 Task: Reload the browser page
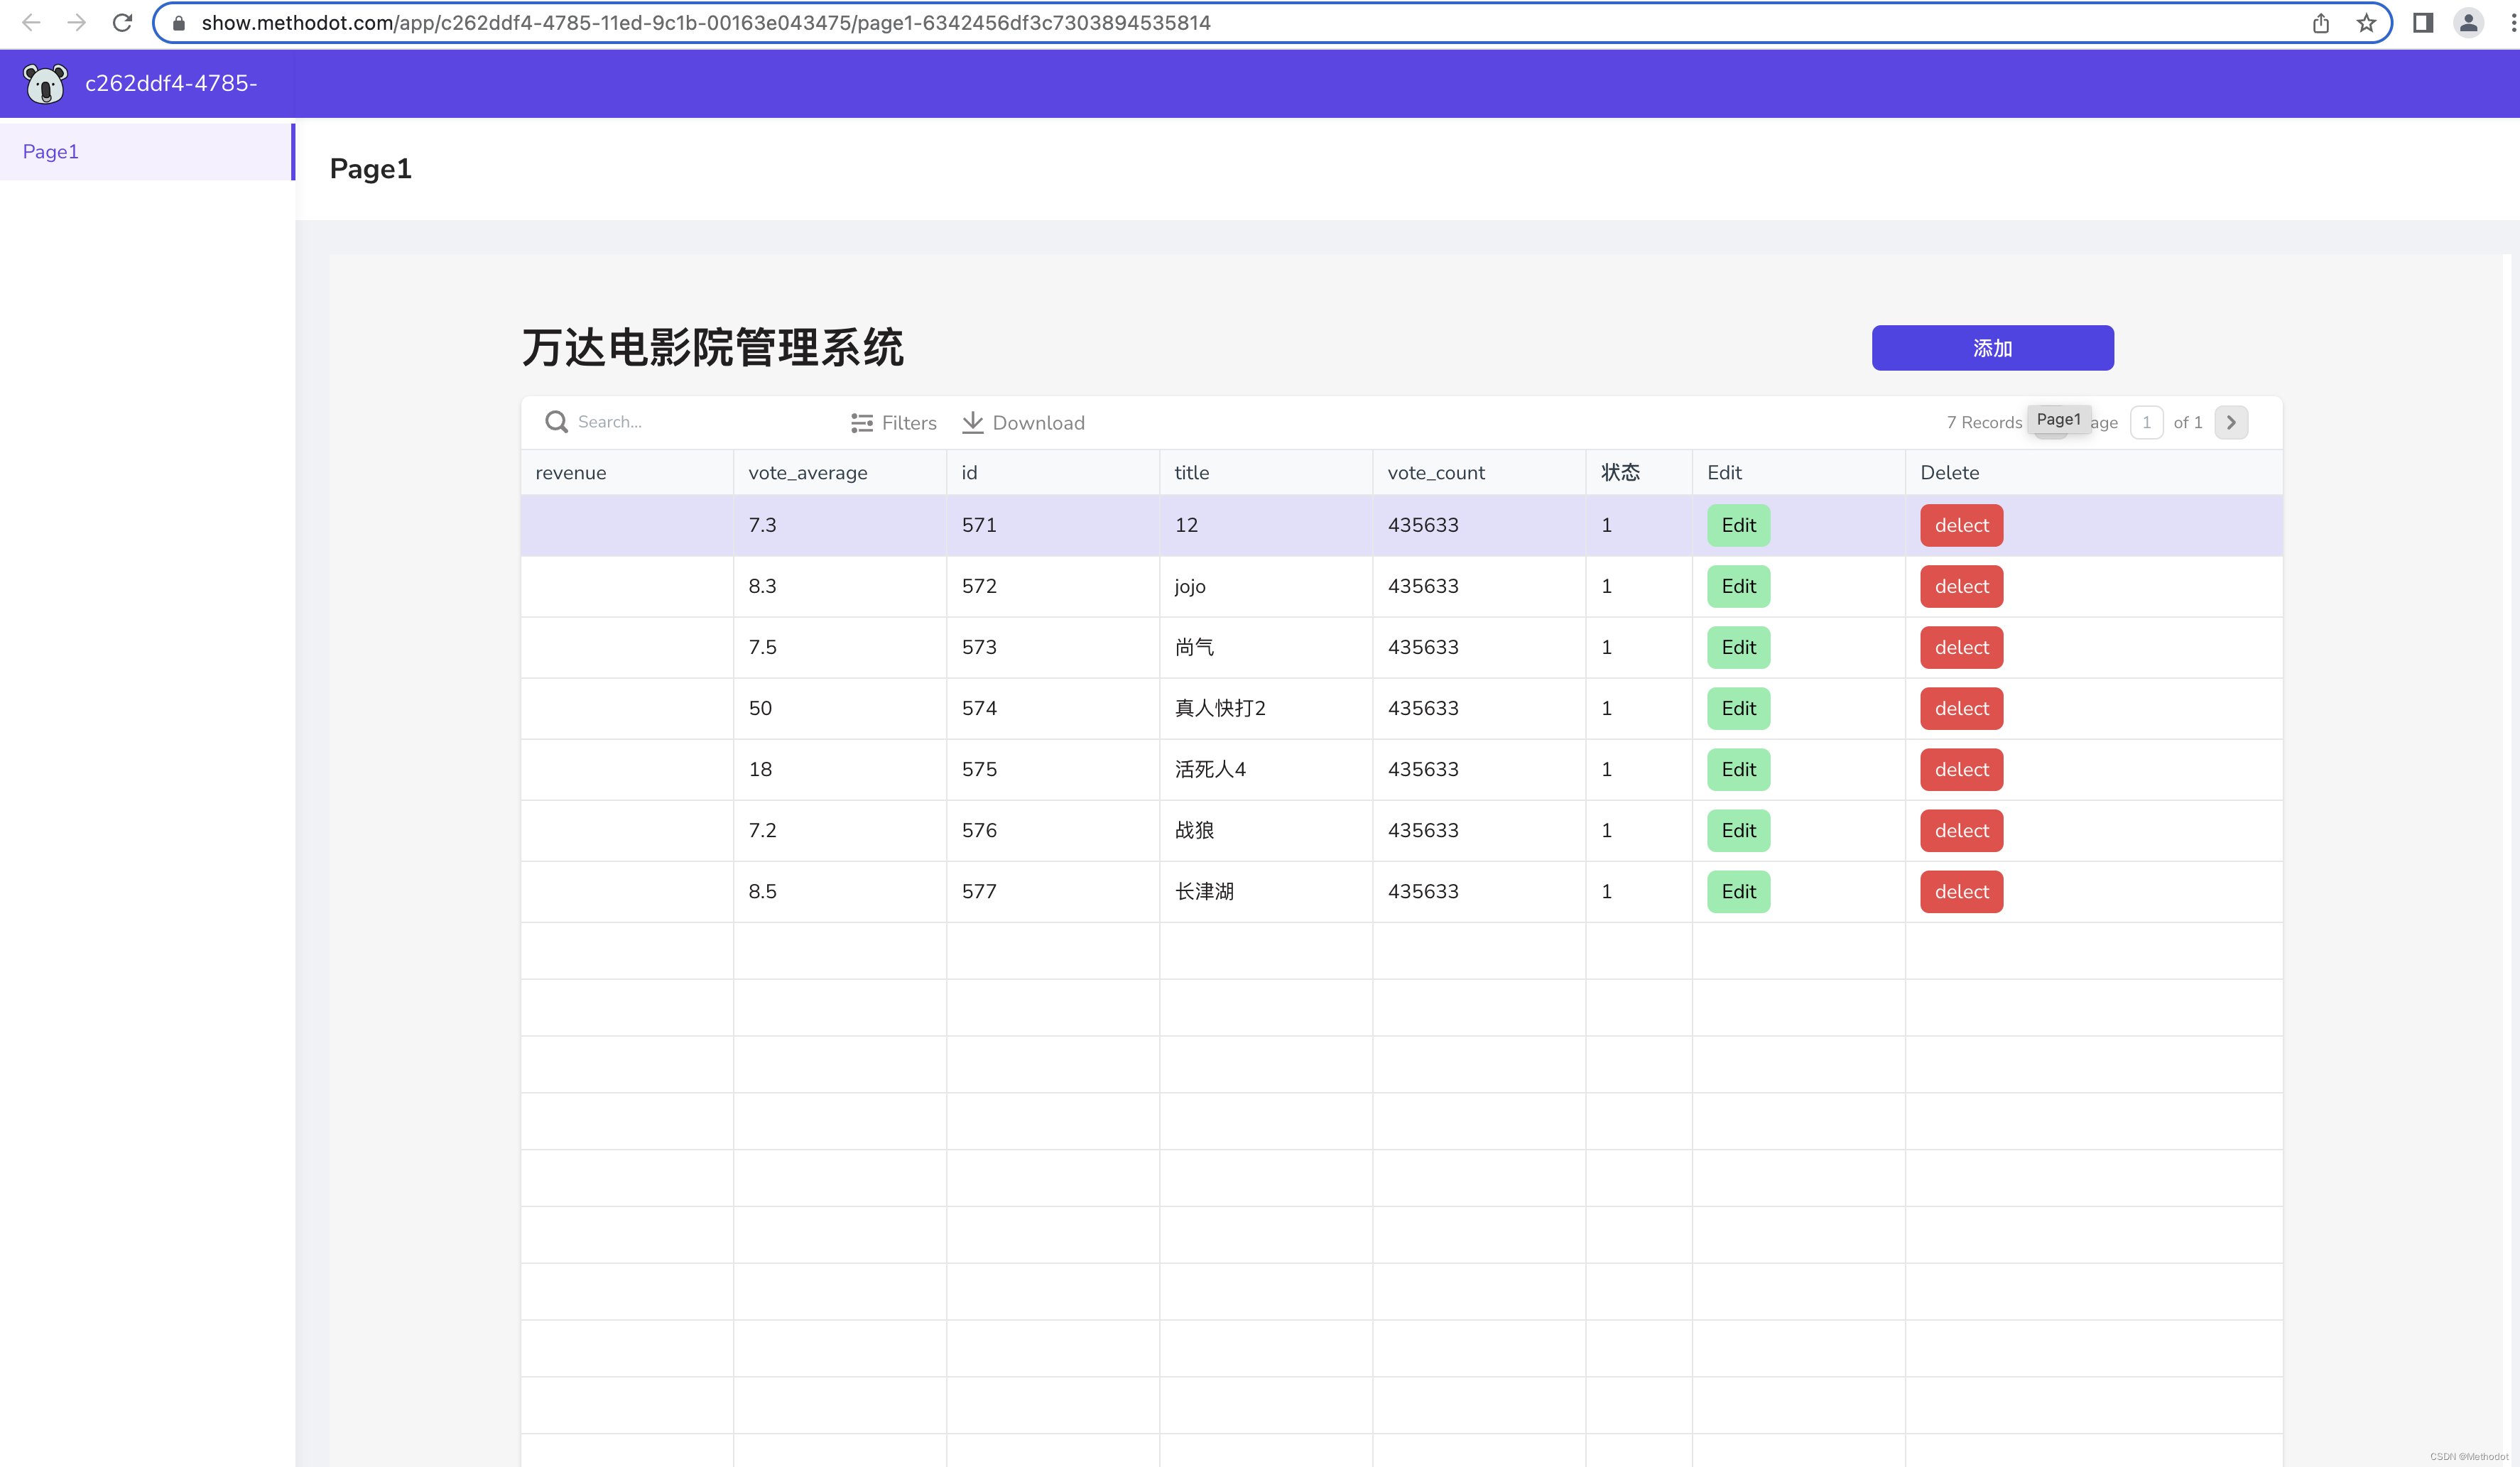click(122, 22)
